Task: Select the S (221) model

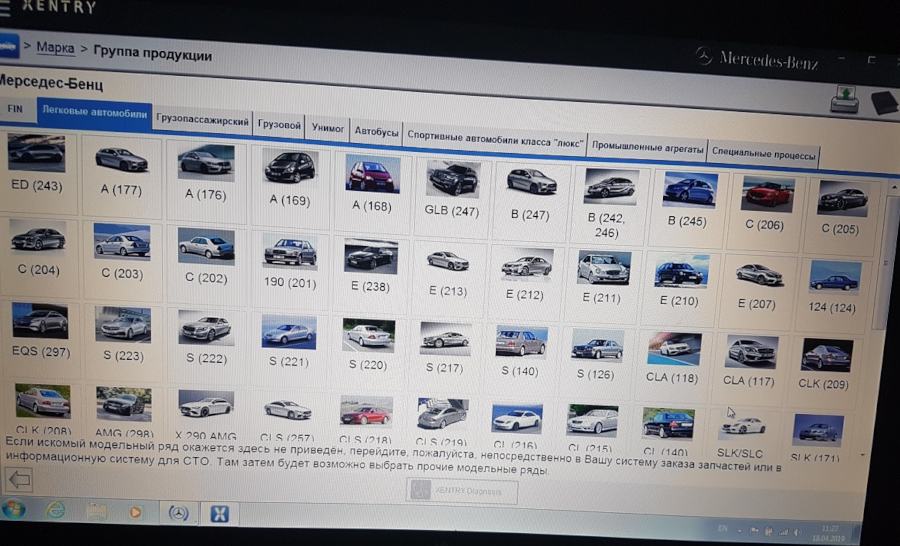Action: (288, 341)
